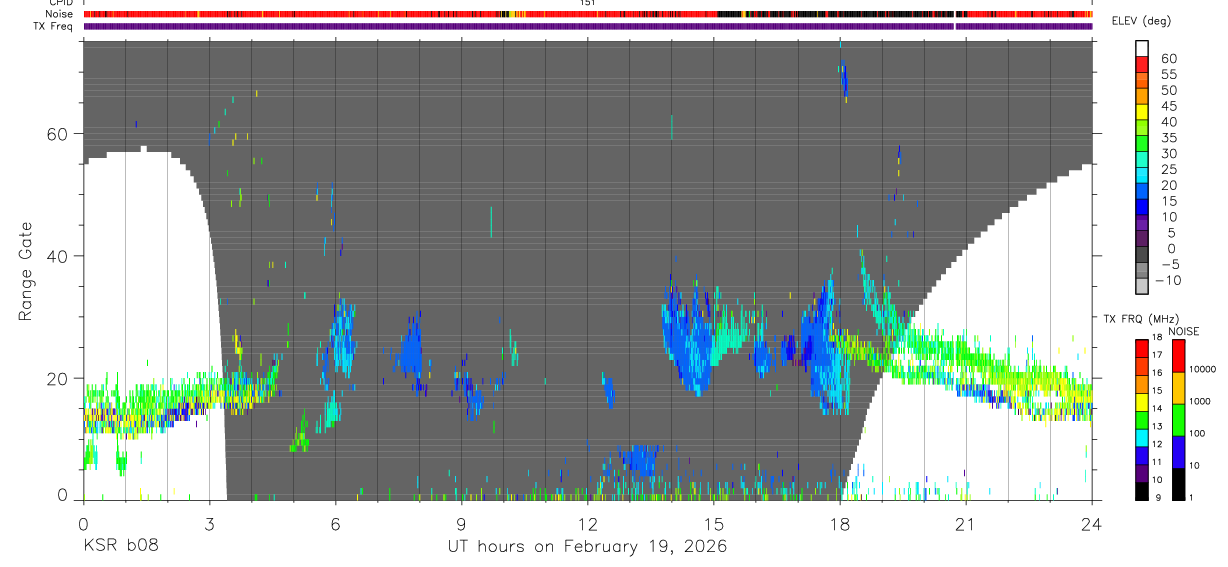Click the x-axis tick label '6'
This screenshot has width=1228, height=567.
tap(335, 523)
